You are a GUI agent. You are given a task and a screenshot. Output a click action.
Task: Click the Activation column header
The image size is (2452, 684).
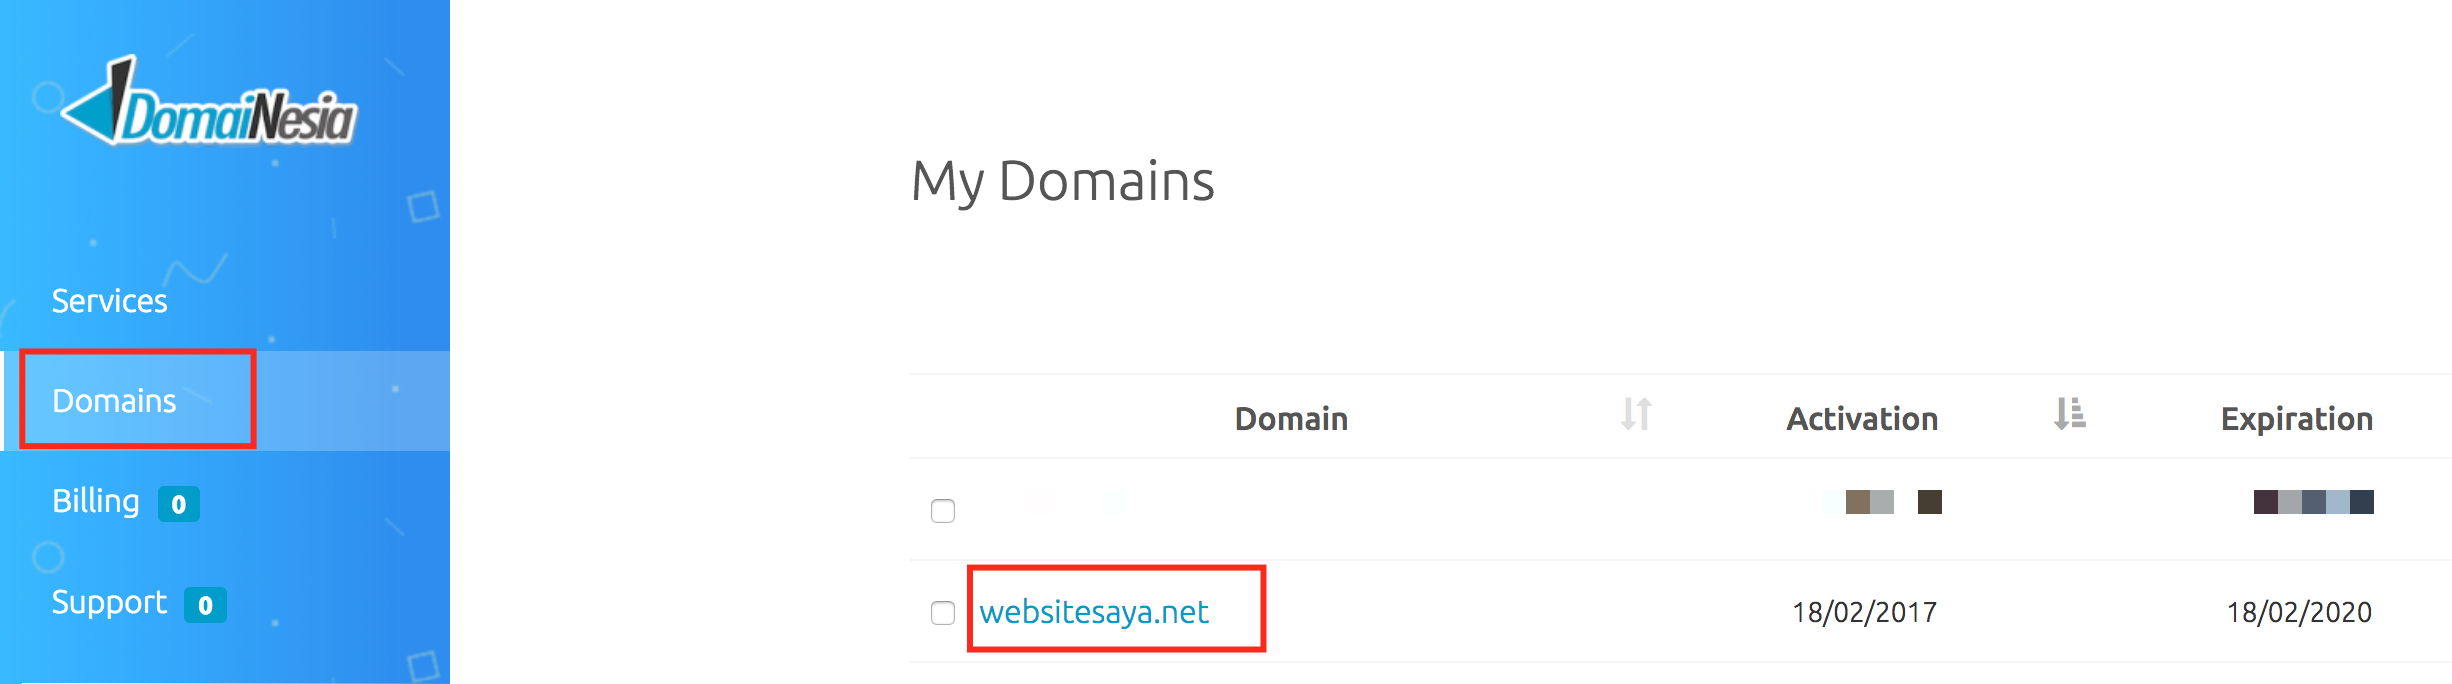pos(1862,419)
